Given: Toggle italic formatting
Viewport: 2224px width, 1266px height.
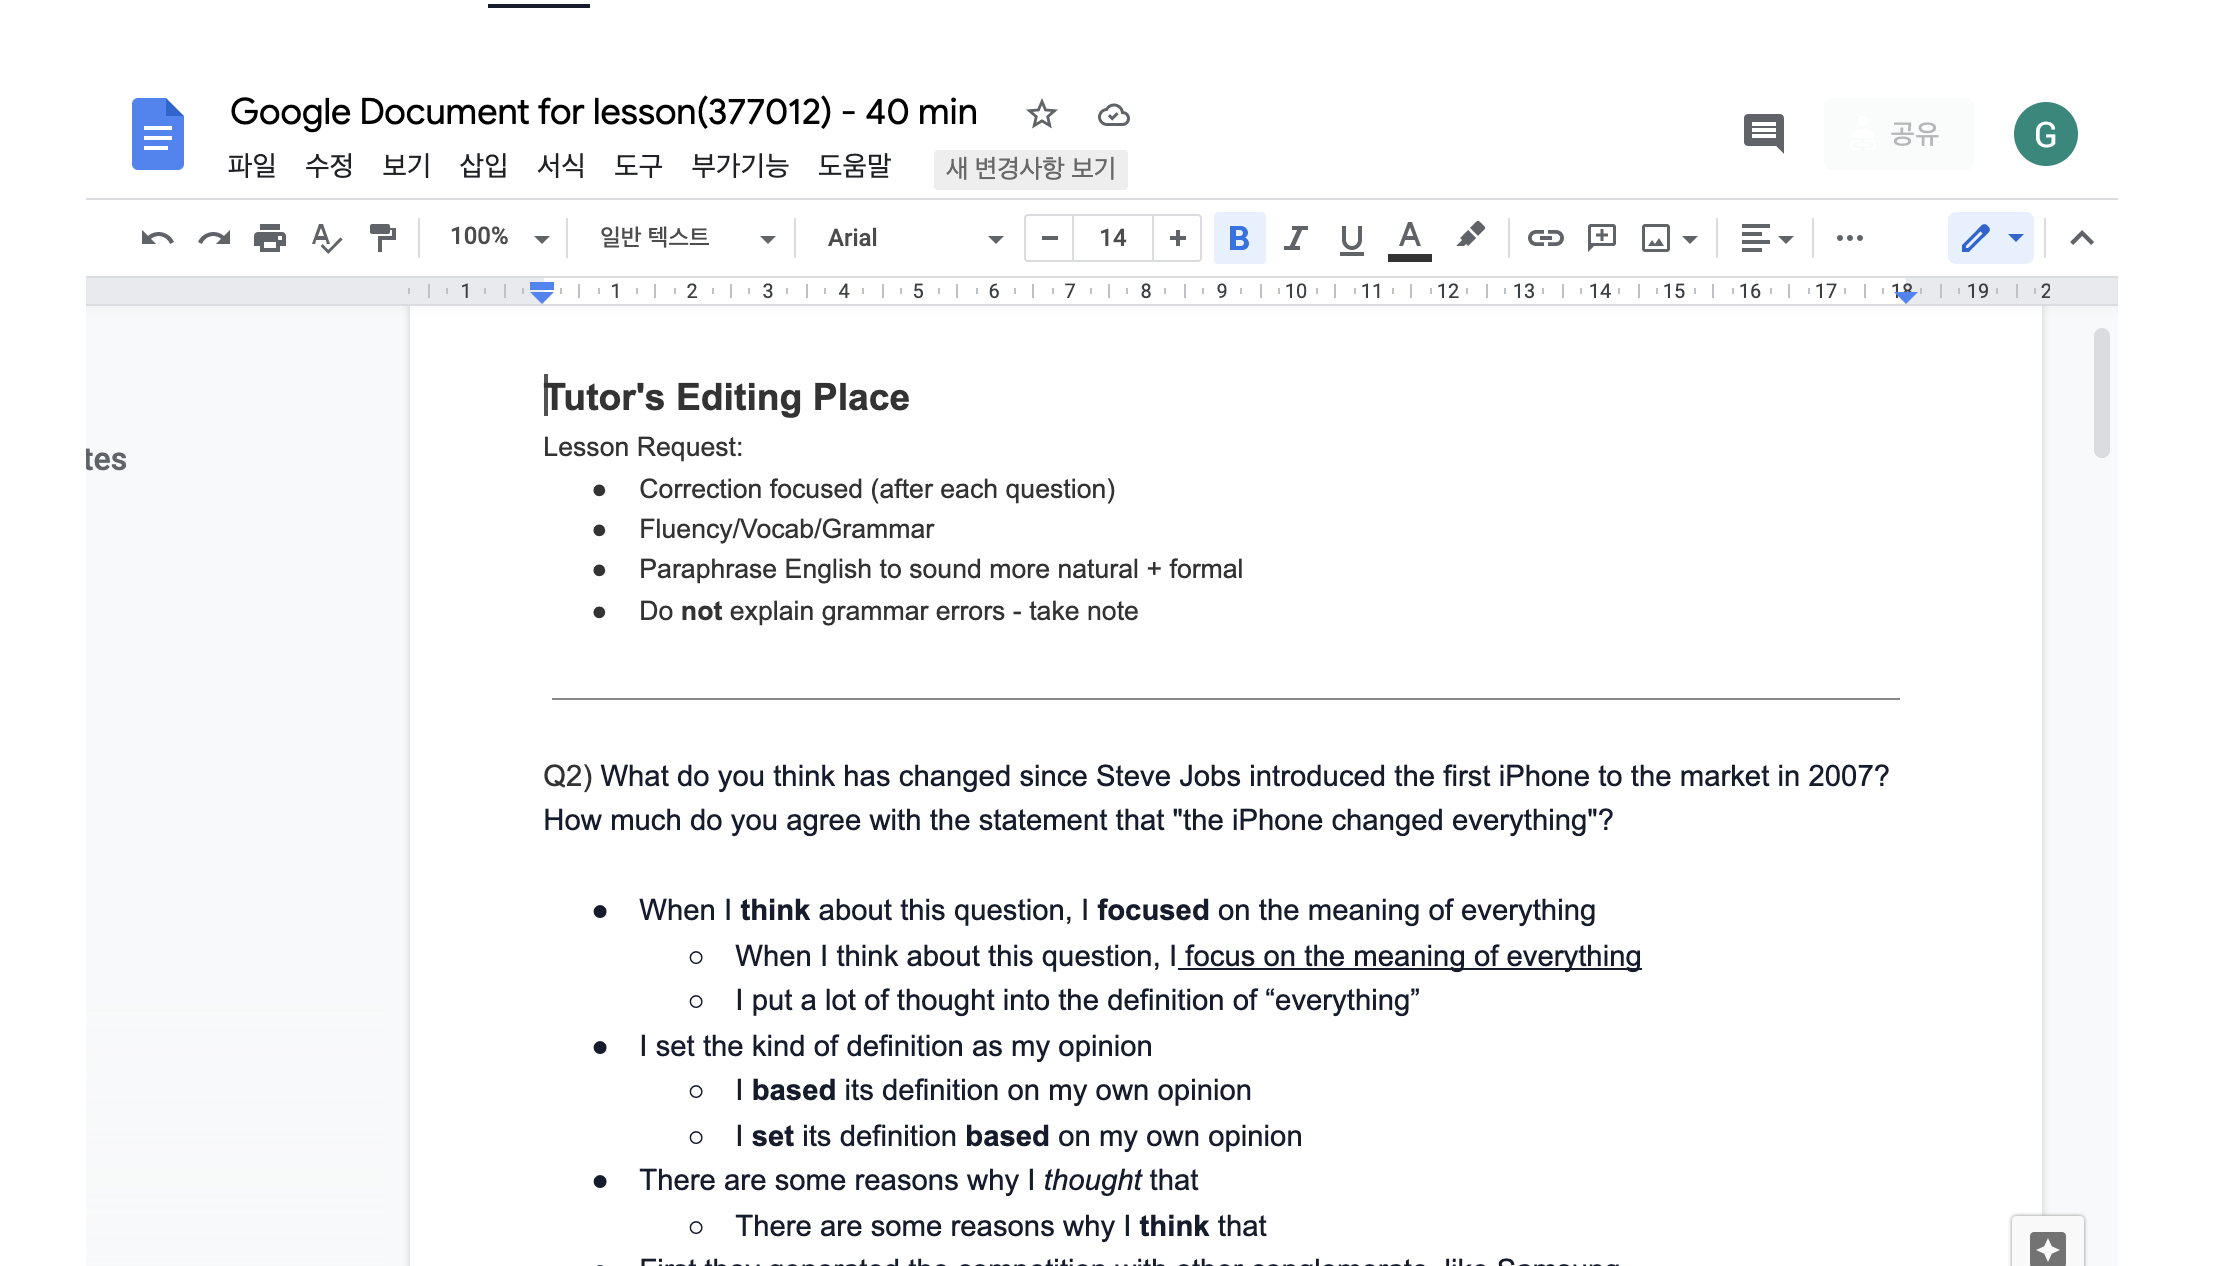Looking at the screenshot, I should [x=1296, y=238].
